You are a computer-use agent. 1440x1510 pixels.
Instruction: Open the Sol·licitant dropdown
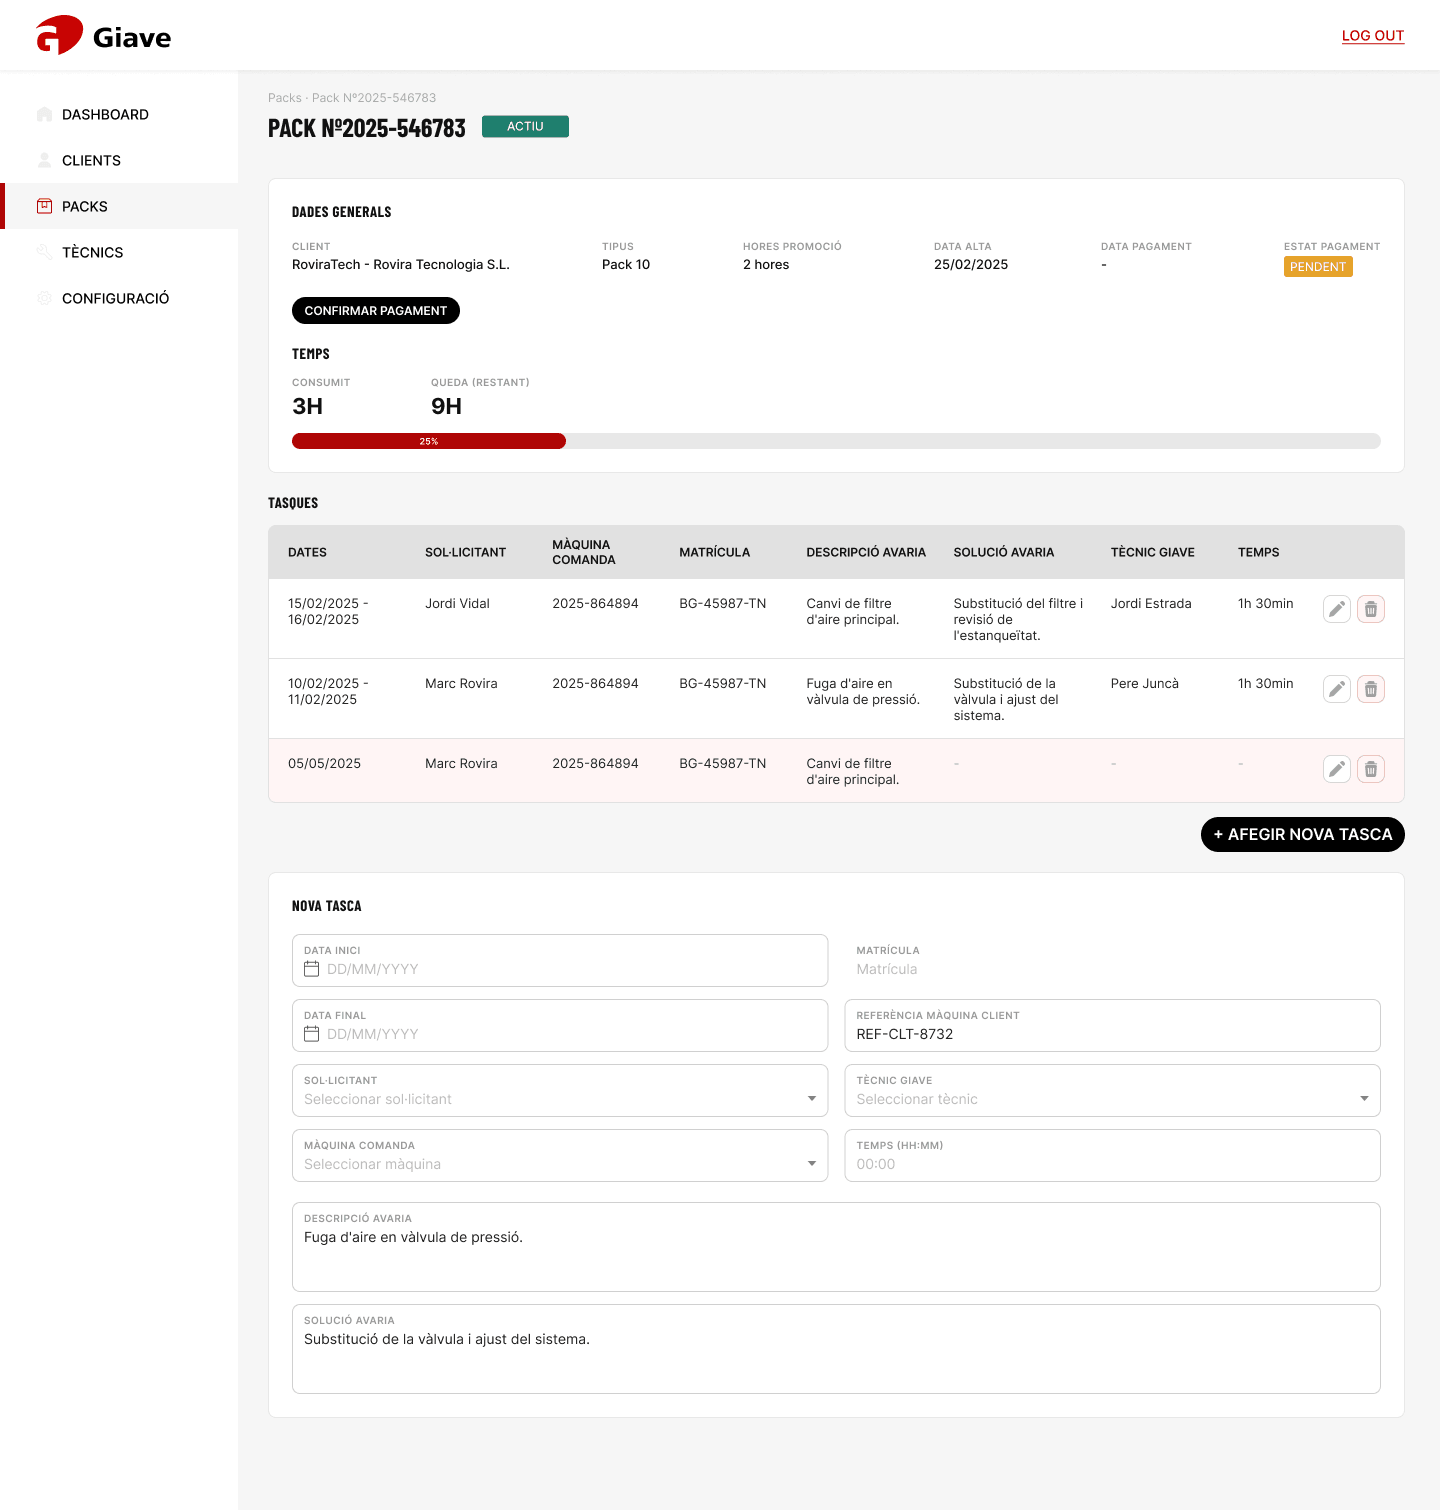[560, 1090]
